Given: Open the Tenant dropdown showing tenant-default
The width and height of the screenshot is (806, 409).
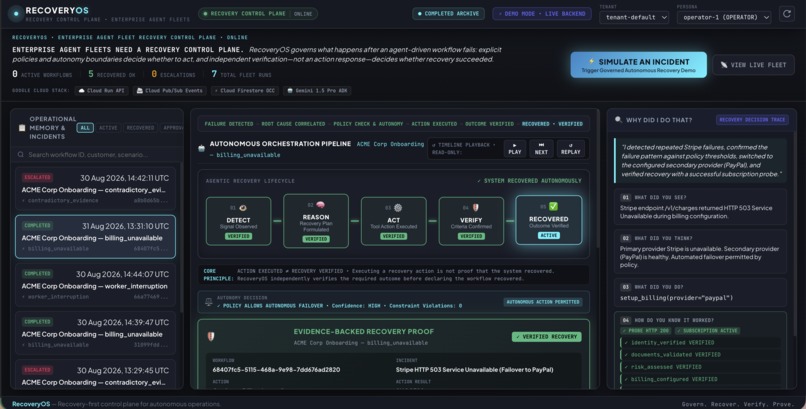Looking at the screenshot, I should pos(634,17).
